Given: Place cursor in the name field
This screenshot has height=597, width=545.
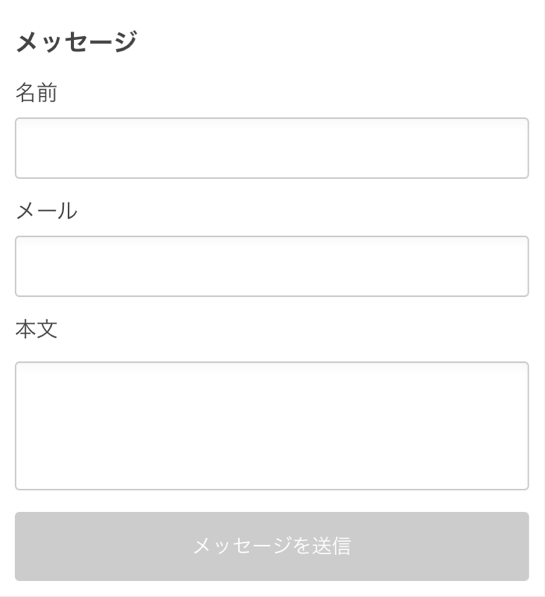Looking at the screenshot, I should [272, 148].
